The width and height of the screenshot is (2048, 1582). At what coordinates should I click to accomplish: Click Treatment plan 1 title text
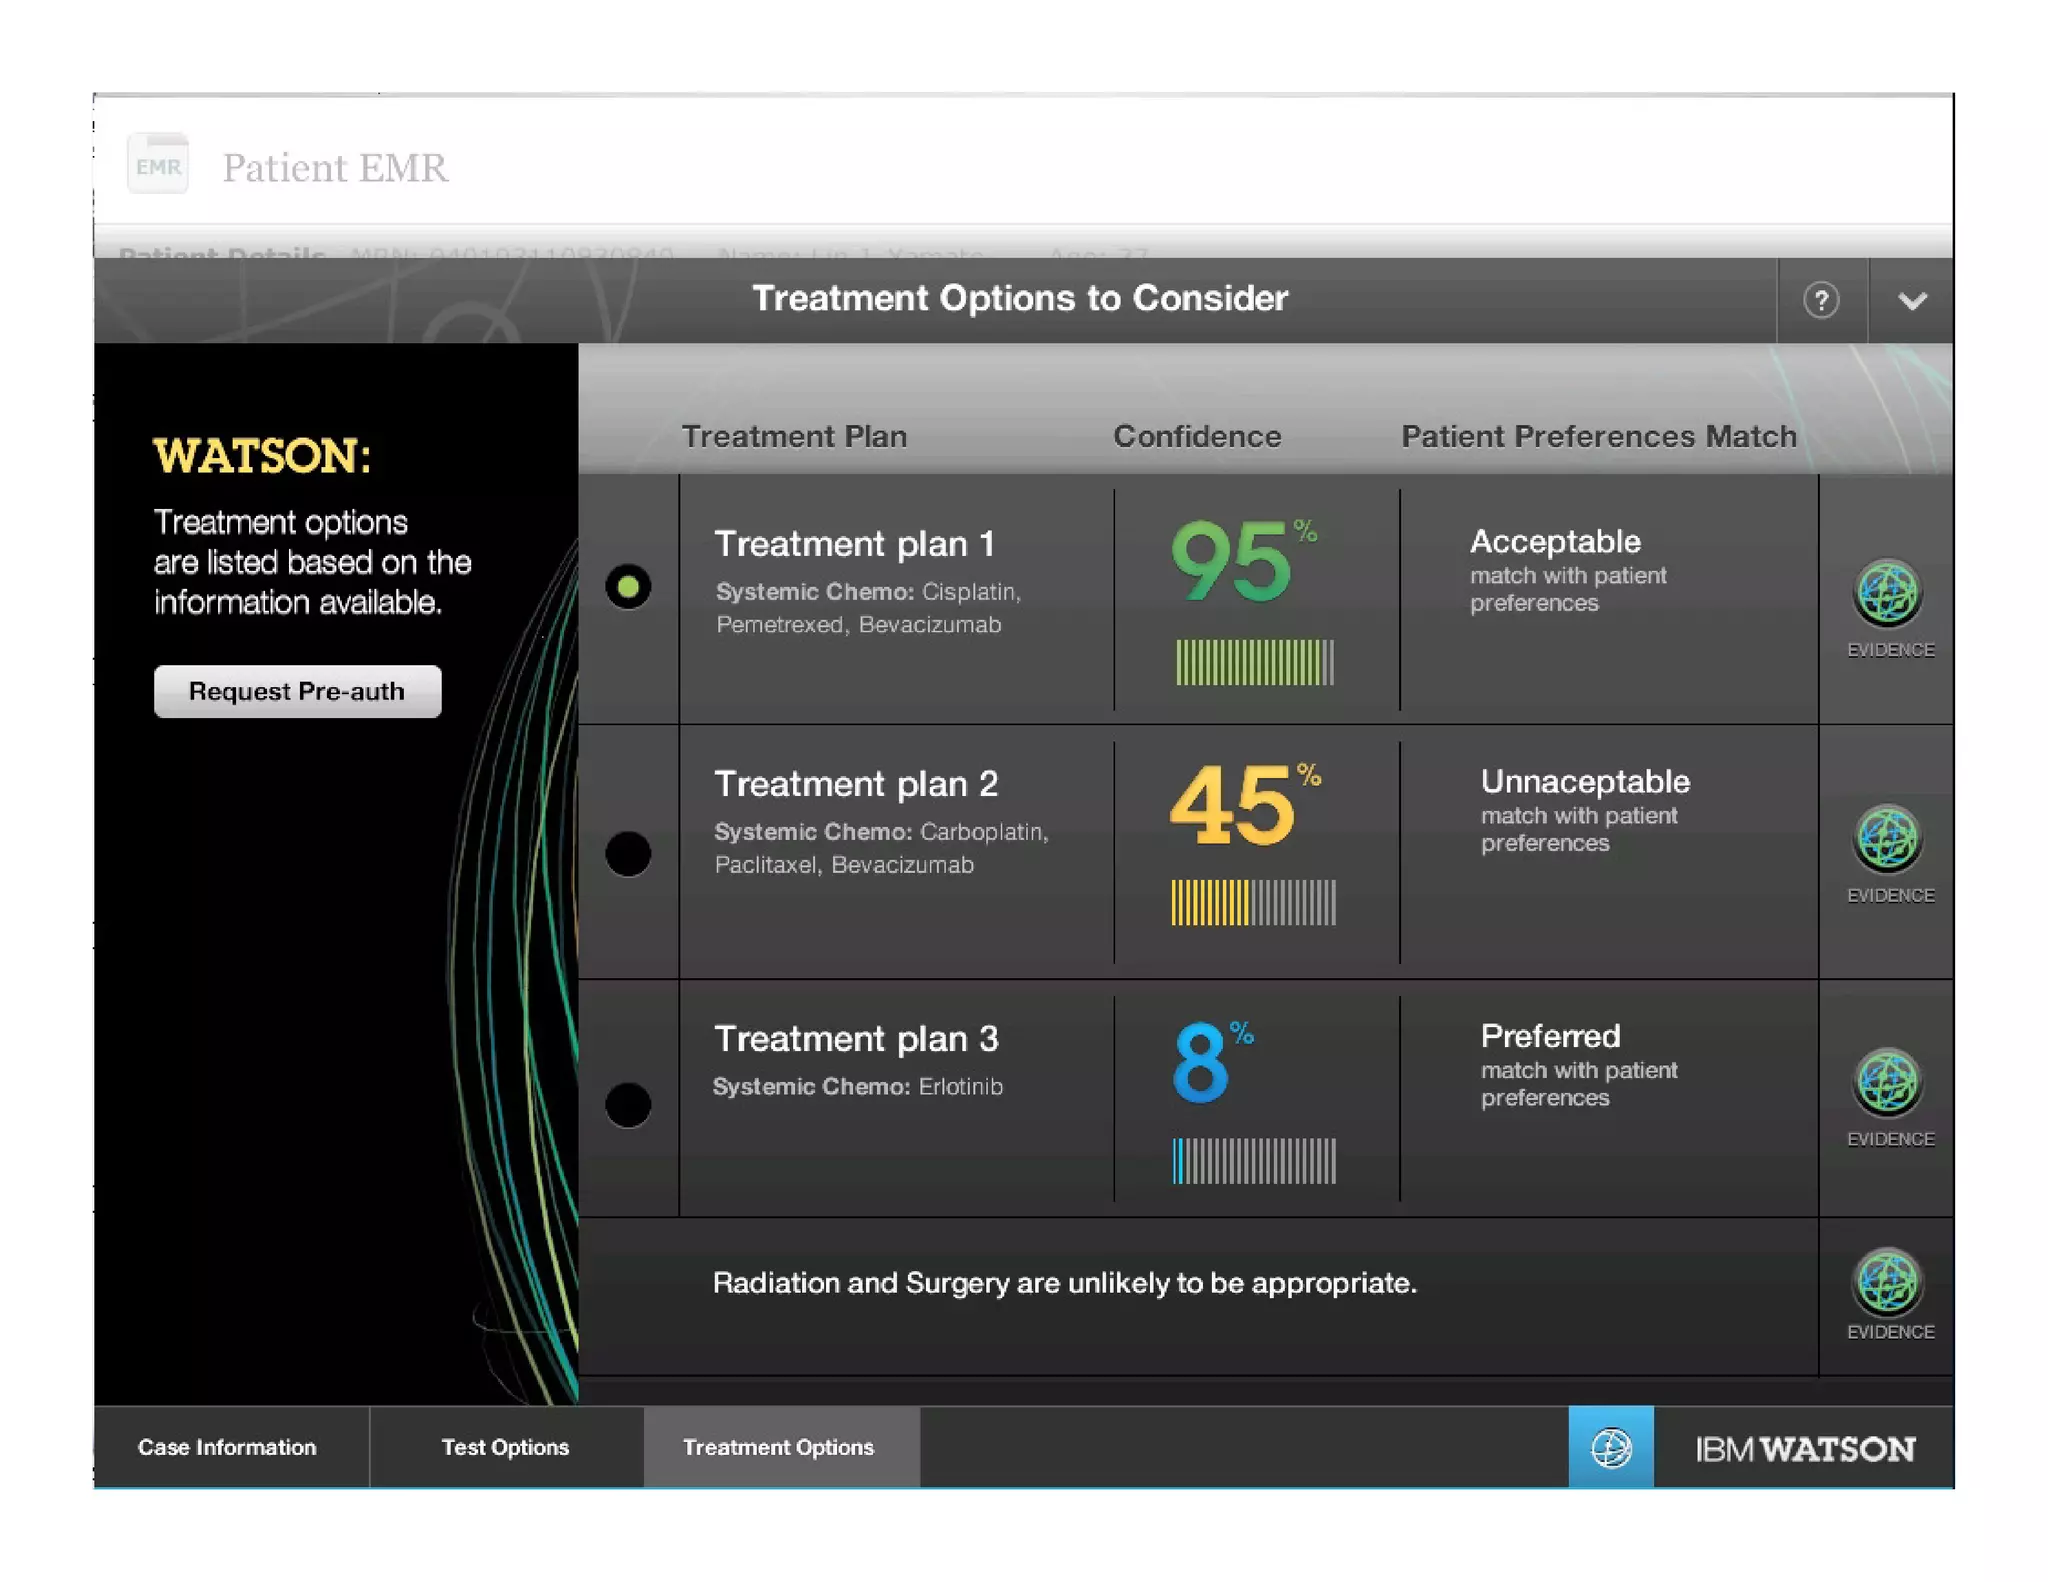click(x=854, y=544)
